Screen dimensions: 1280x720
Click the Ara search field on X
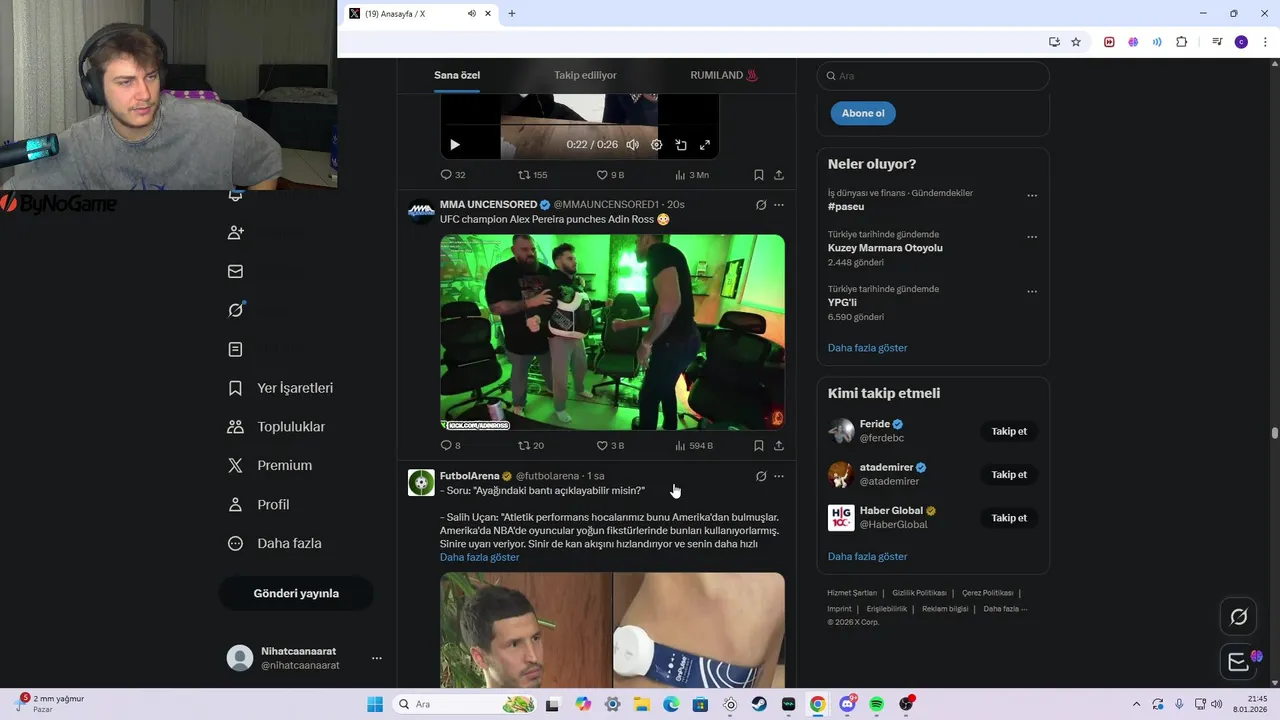933,76
